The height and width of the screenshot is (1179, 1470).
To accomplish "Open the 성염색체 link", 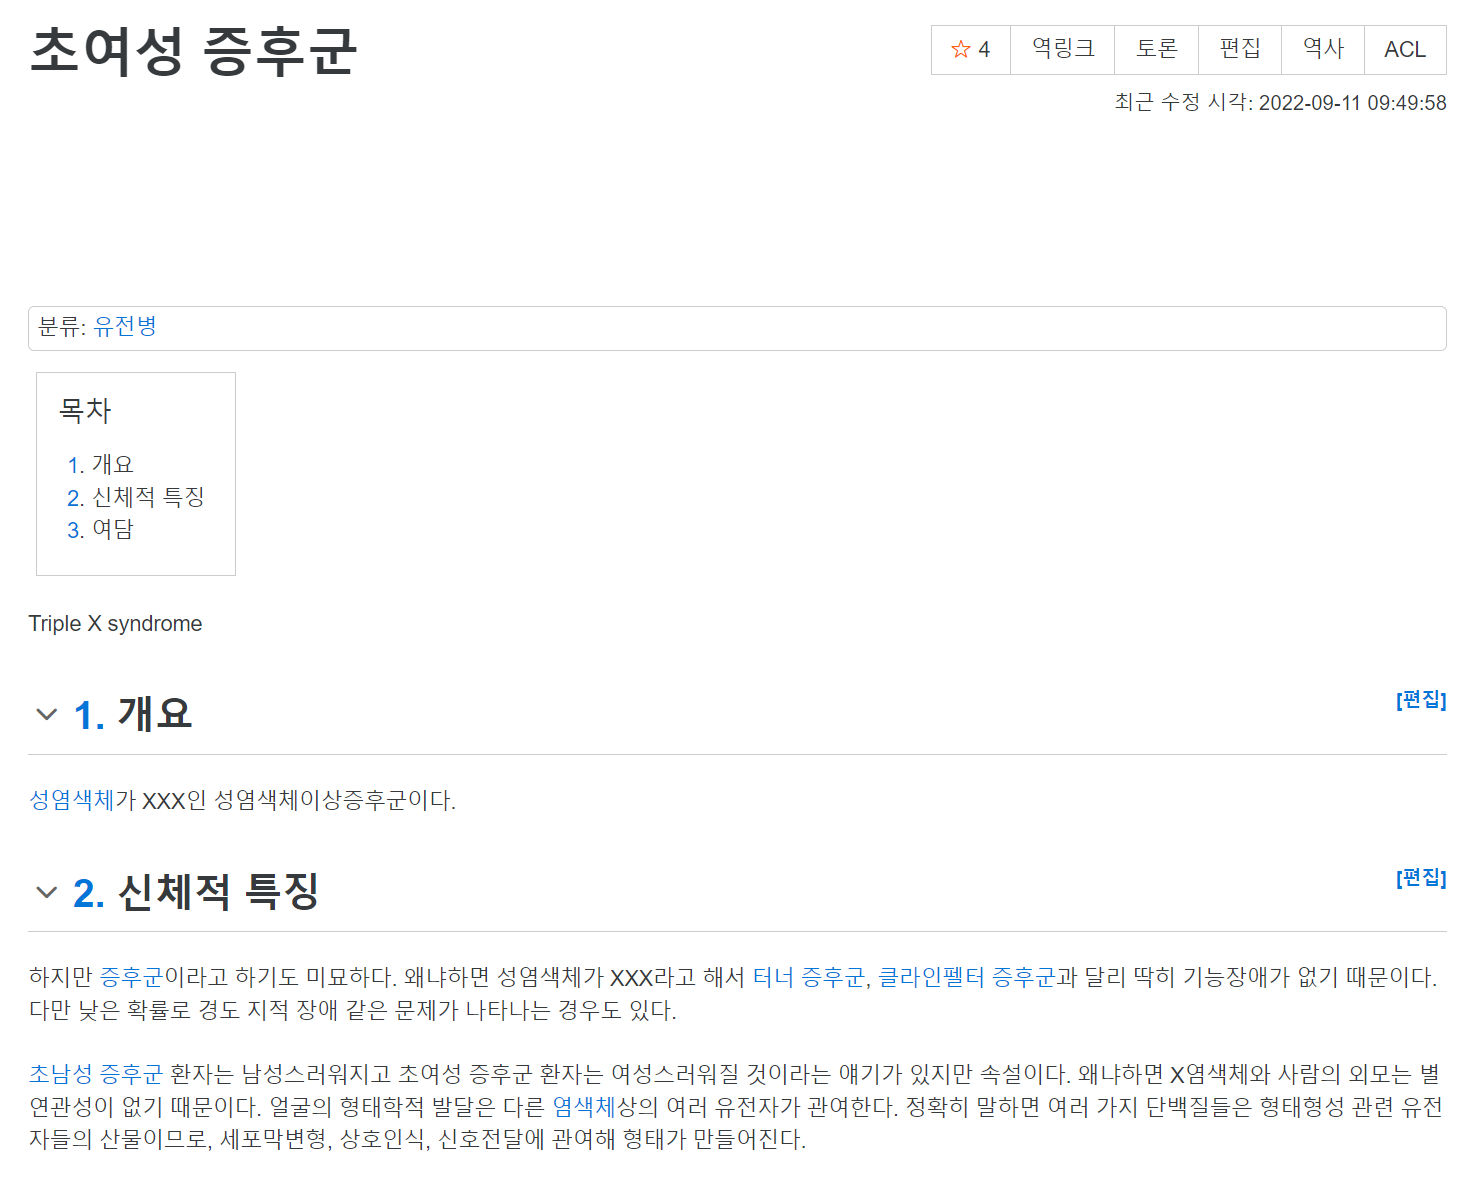I will pyautogui.click(x=71, y=801).
